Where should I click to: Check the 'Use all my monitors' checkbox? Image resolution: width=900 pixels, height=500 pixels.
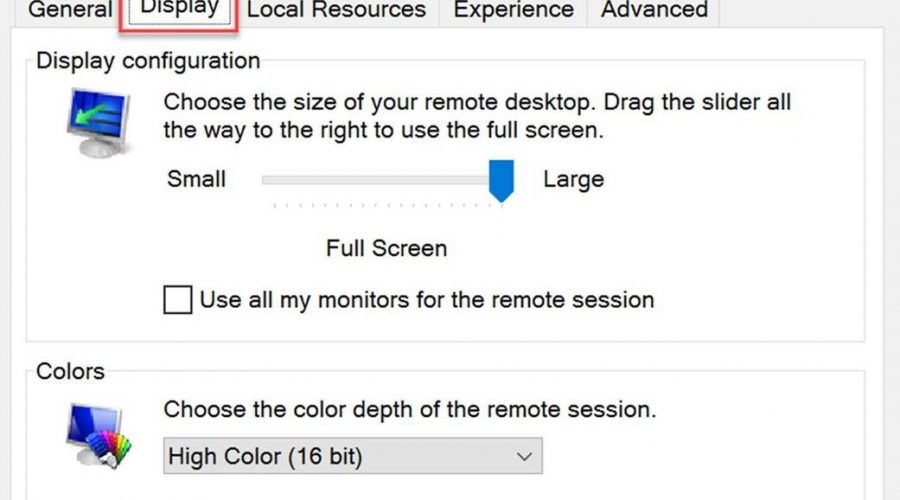(x=178, y=300)
